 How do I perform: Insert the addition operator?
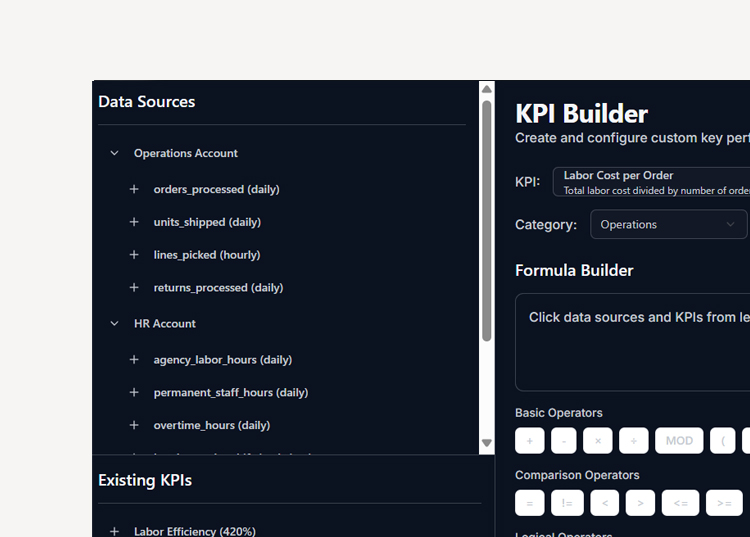point(529,441)
